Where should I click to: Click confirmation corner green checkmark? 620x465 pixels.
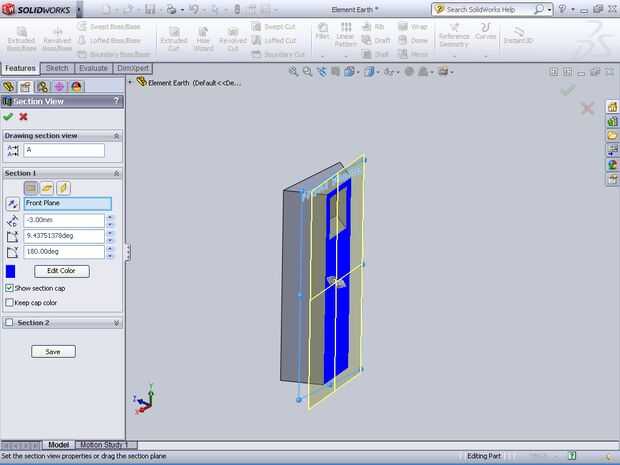tap(568, 91)
